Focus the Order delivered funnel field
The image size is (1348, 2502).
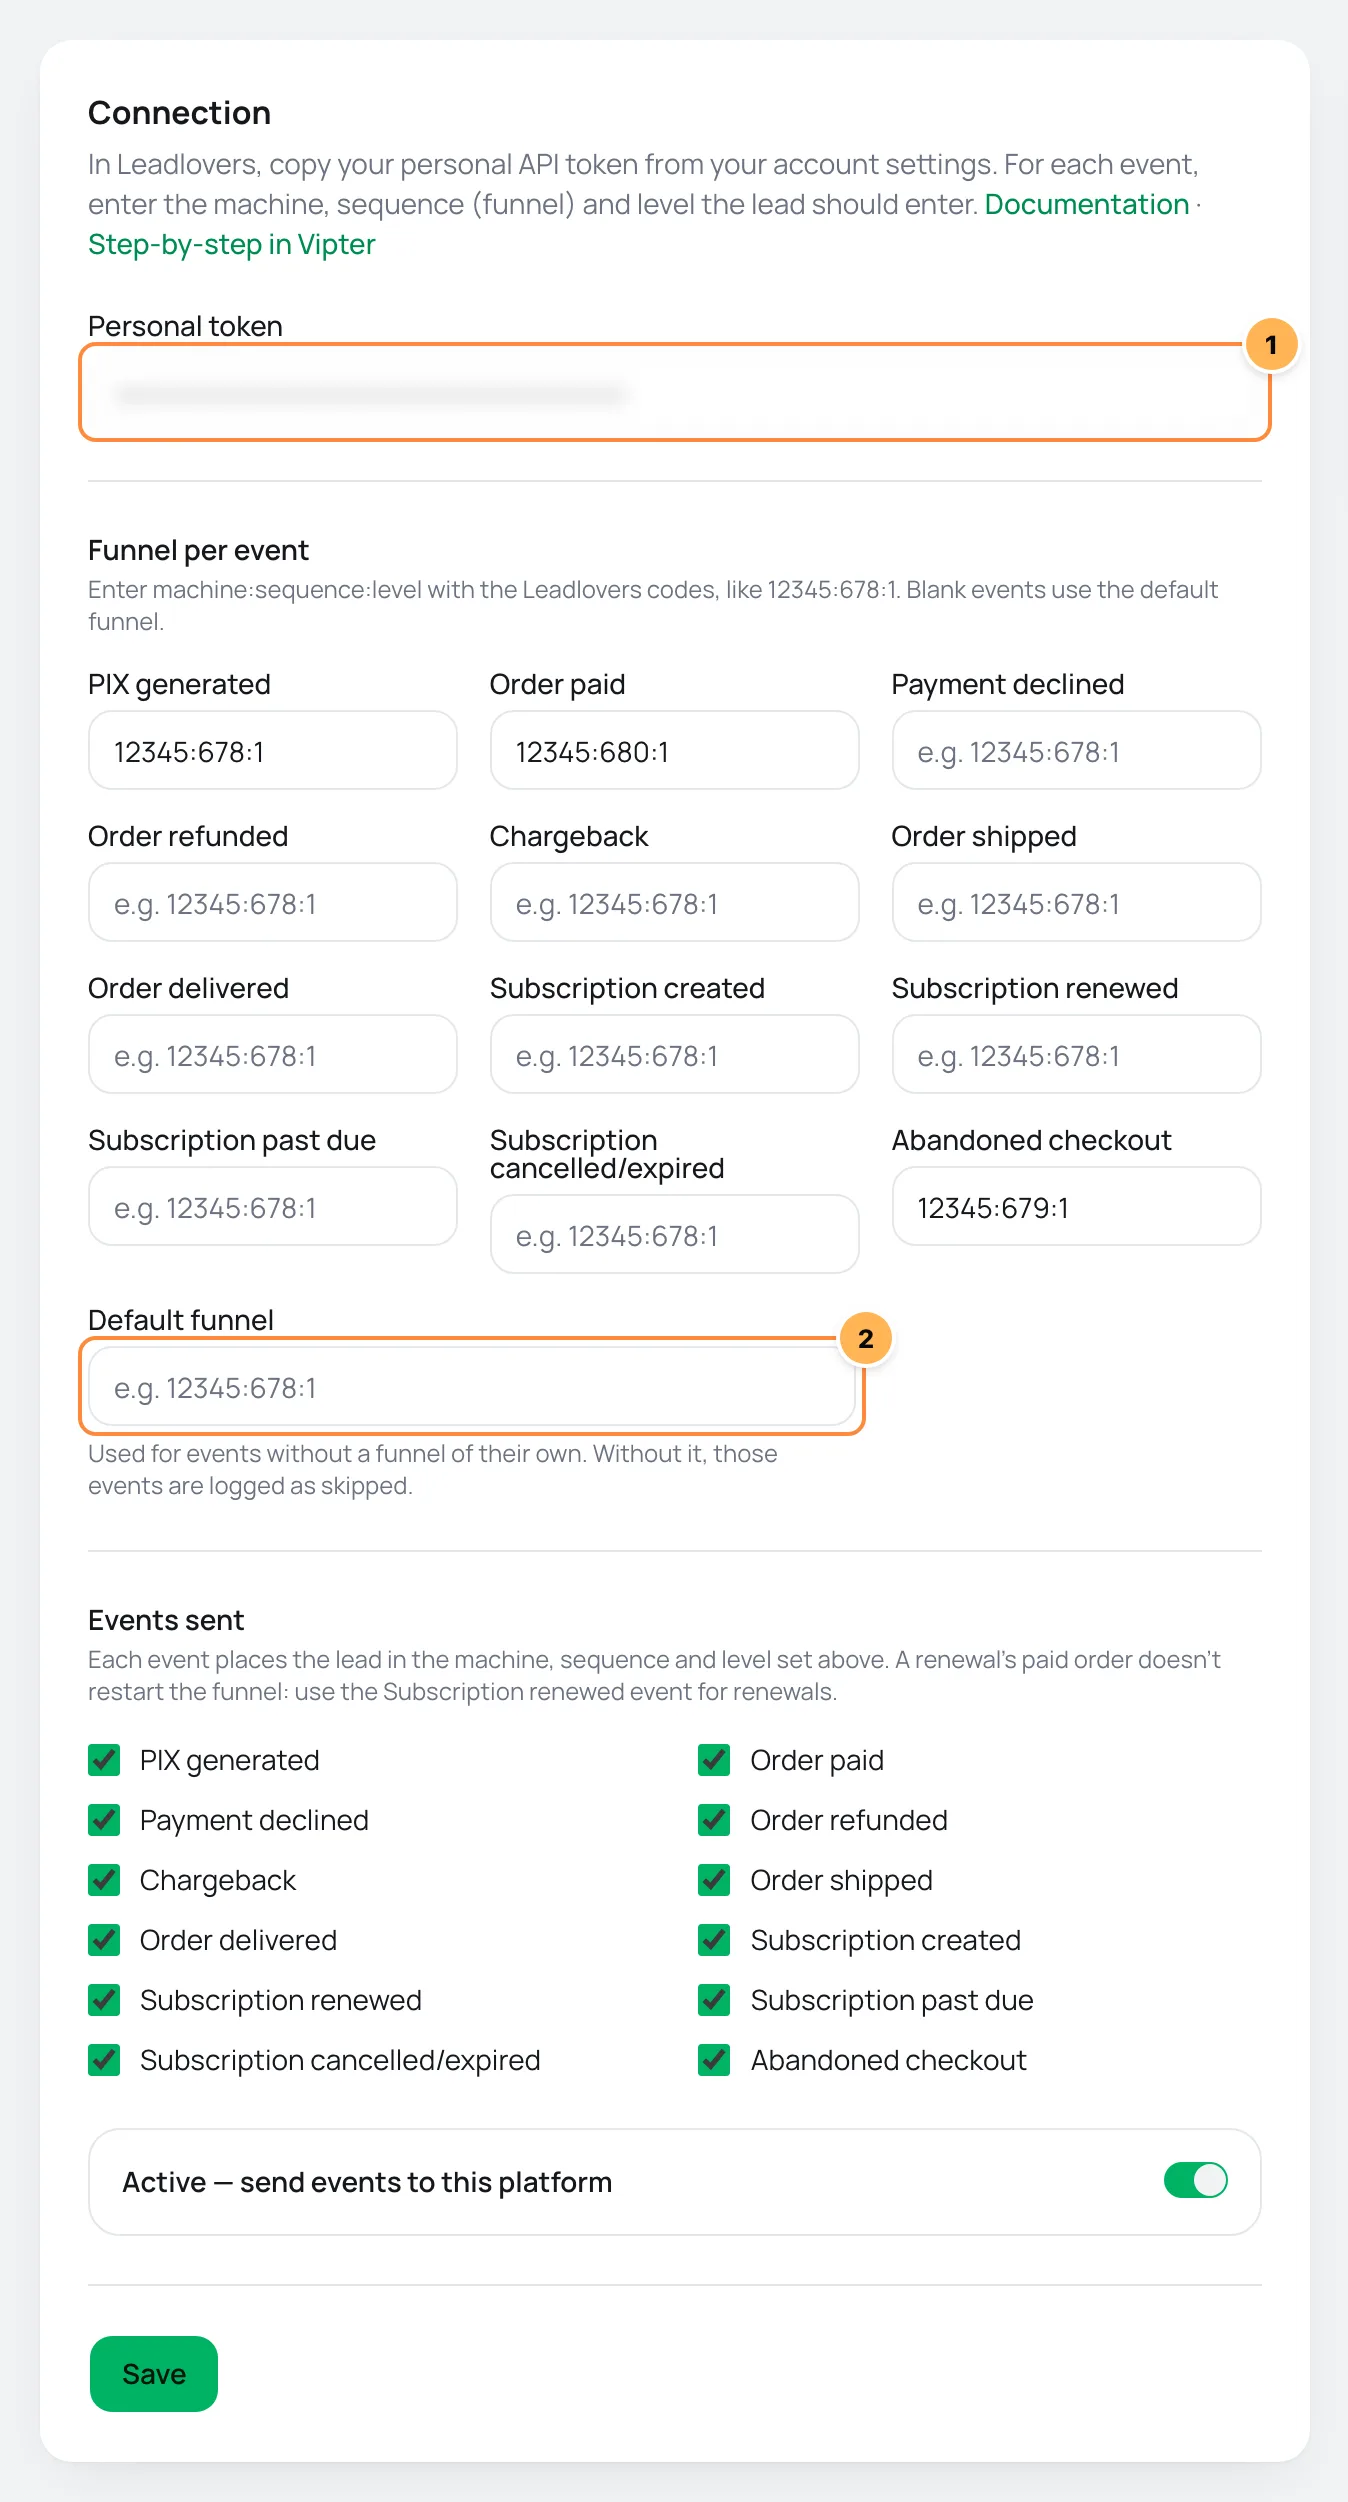click(x=273, y=1055)
